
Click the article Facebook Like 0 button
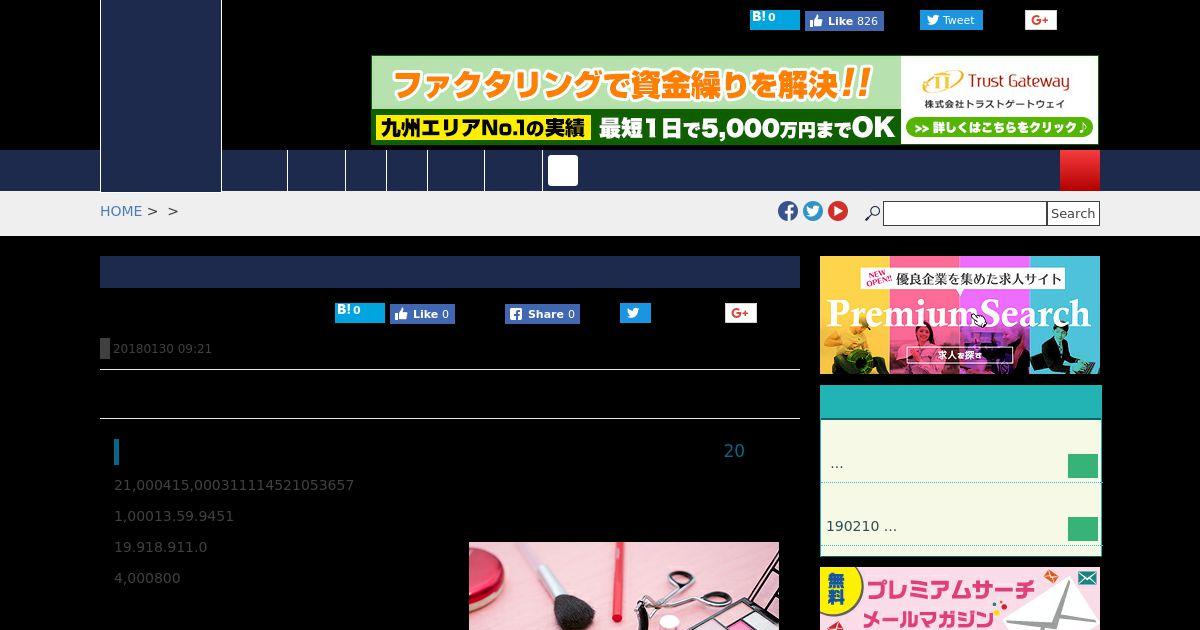[x=422, y=314]
